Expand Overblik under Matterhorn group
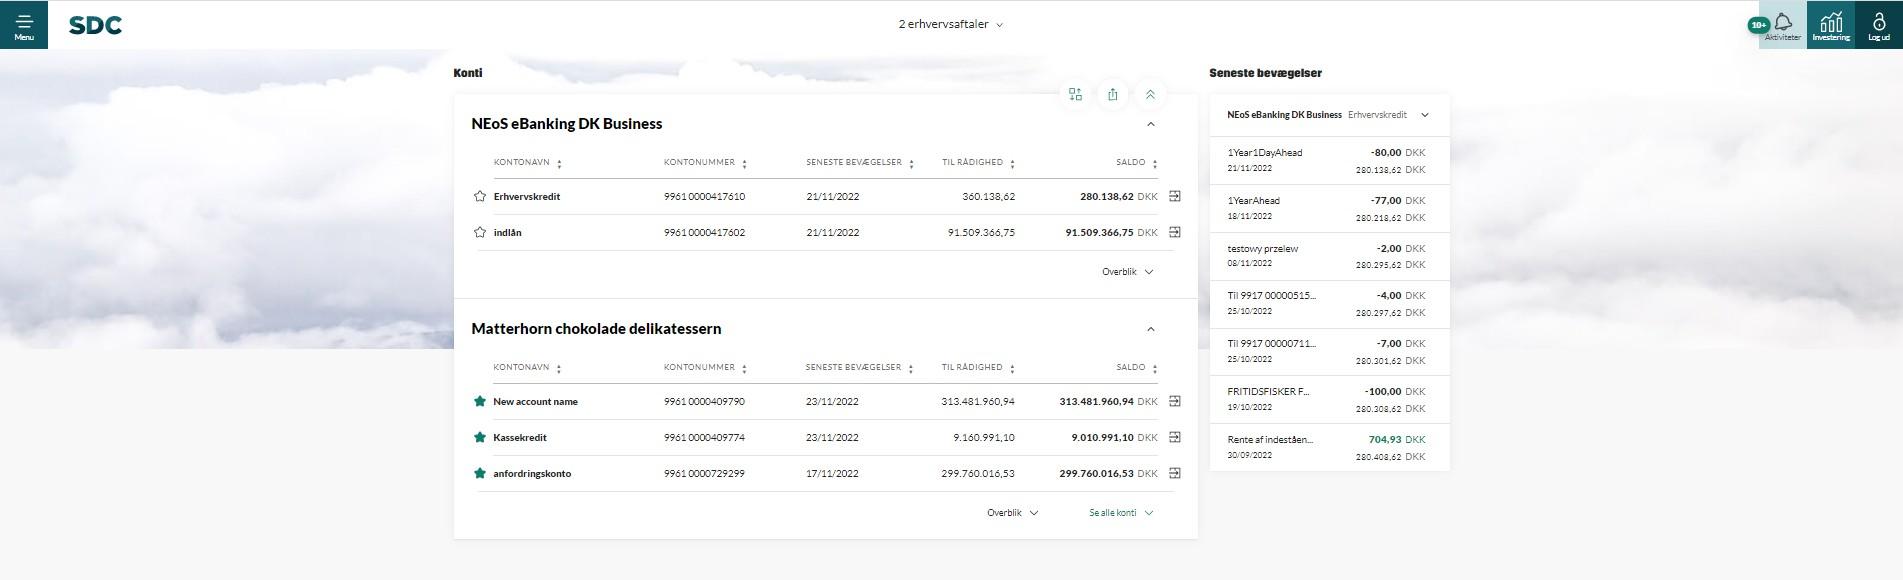Viewport: 1903px width, 580px height. [x=1013, y=513]
